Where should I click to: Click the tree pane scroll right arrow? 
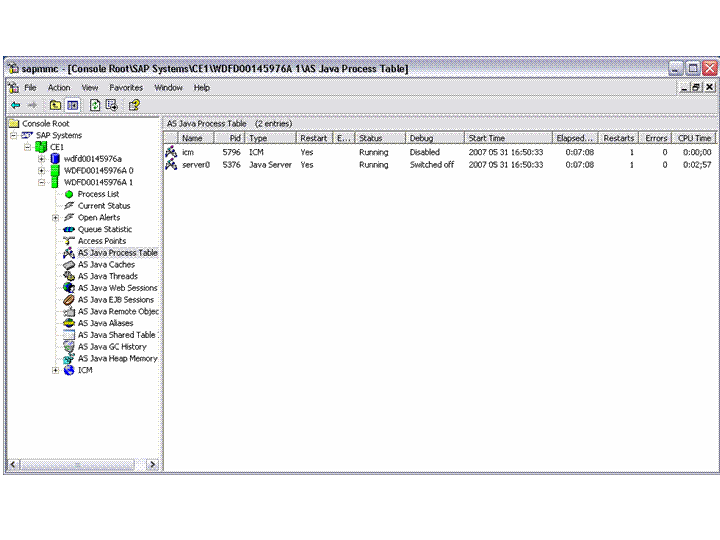coord(152,465)
